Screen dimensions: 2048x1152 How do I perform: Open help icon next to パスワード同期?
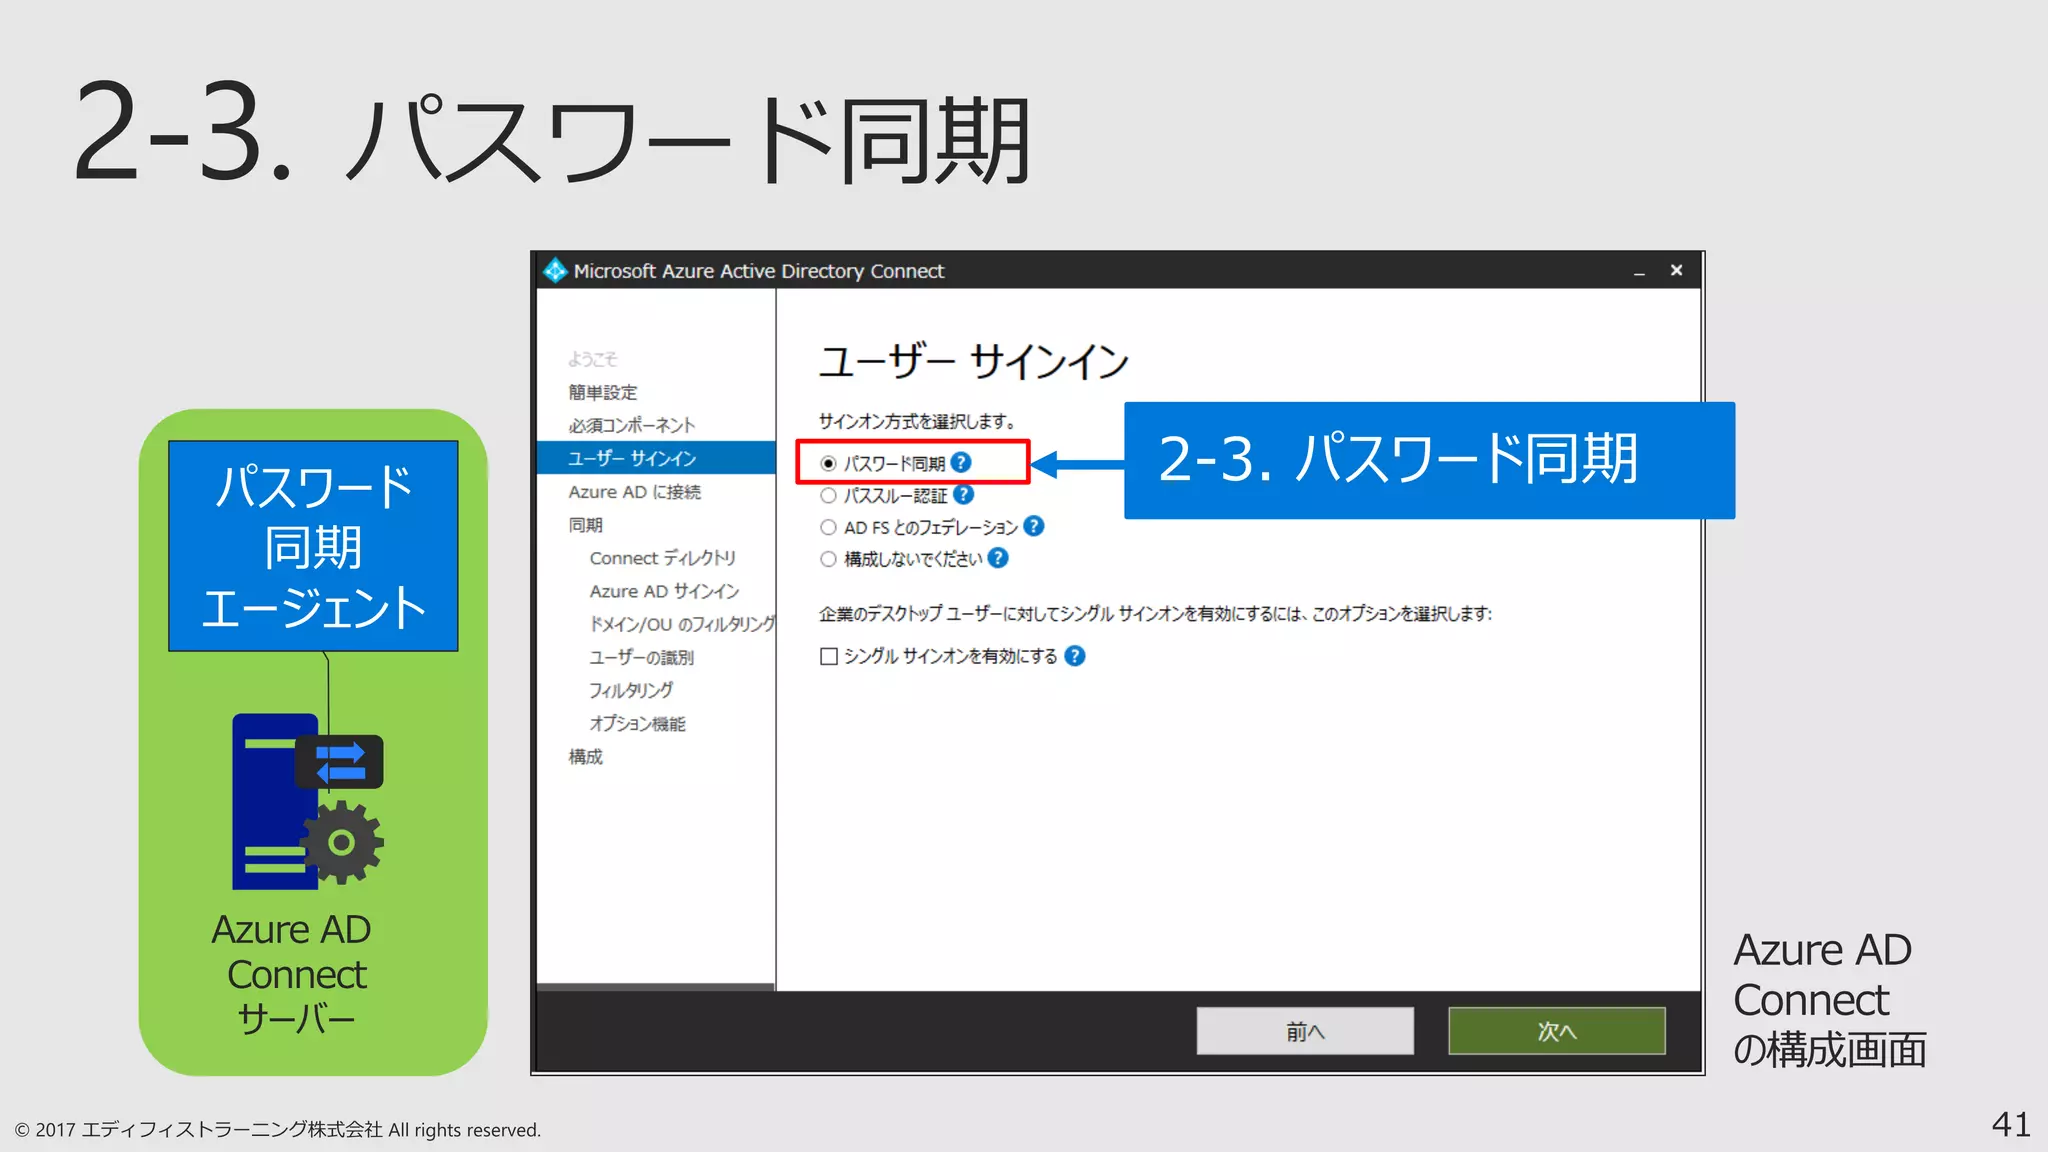click(x=961, y=462)
